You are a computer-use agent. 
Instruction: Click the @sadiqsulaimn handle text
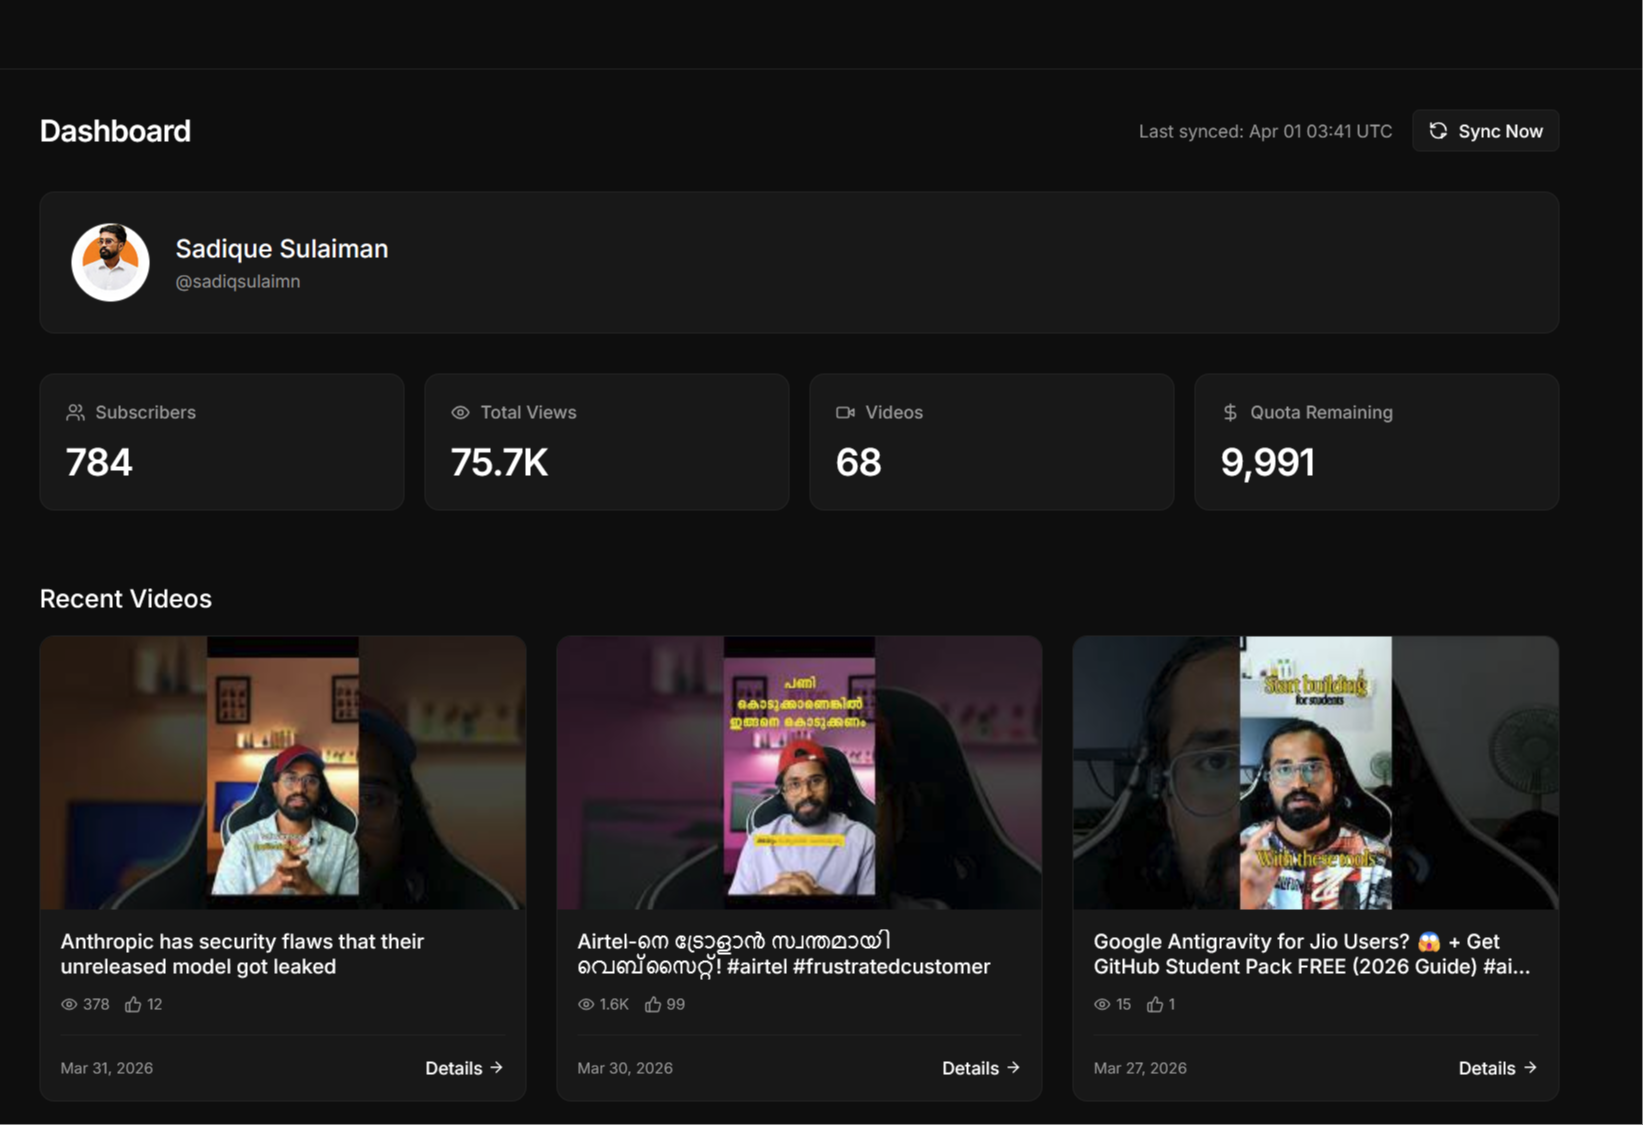pos(238,281)
